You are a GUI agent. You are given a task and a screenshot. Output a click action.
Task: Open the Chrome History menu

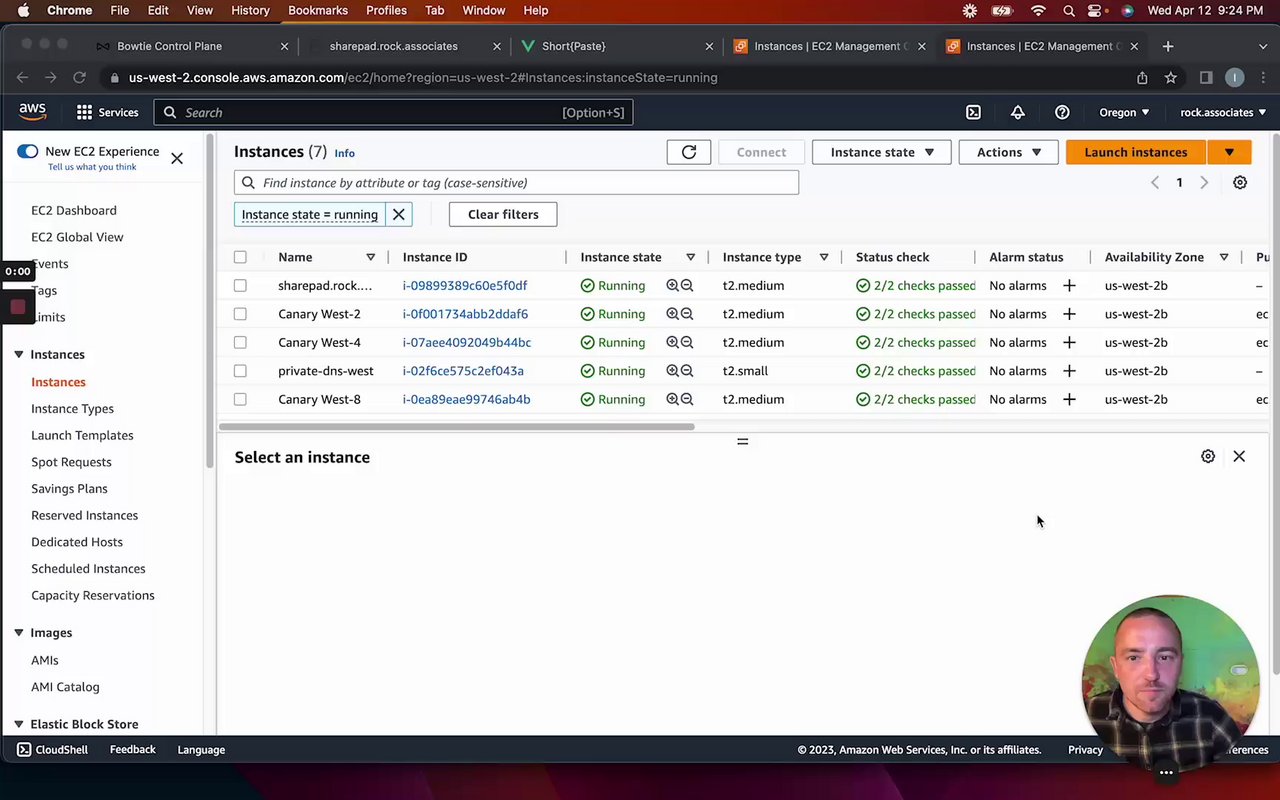(250, 10)
